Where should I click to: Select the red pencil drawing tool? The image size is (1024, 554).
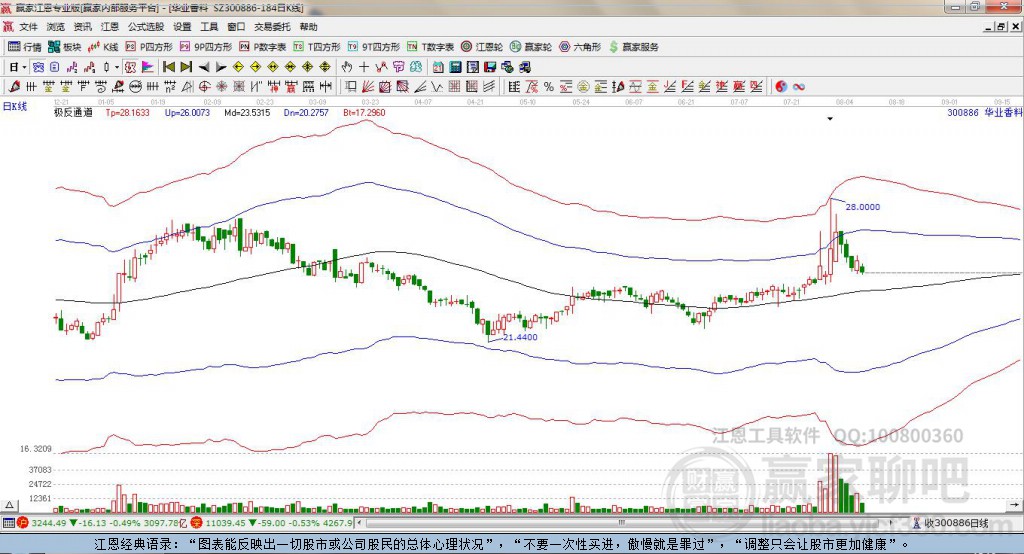[14, 86]
